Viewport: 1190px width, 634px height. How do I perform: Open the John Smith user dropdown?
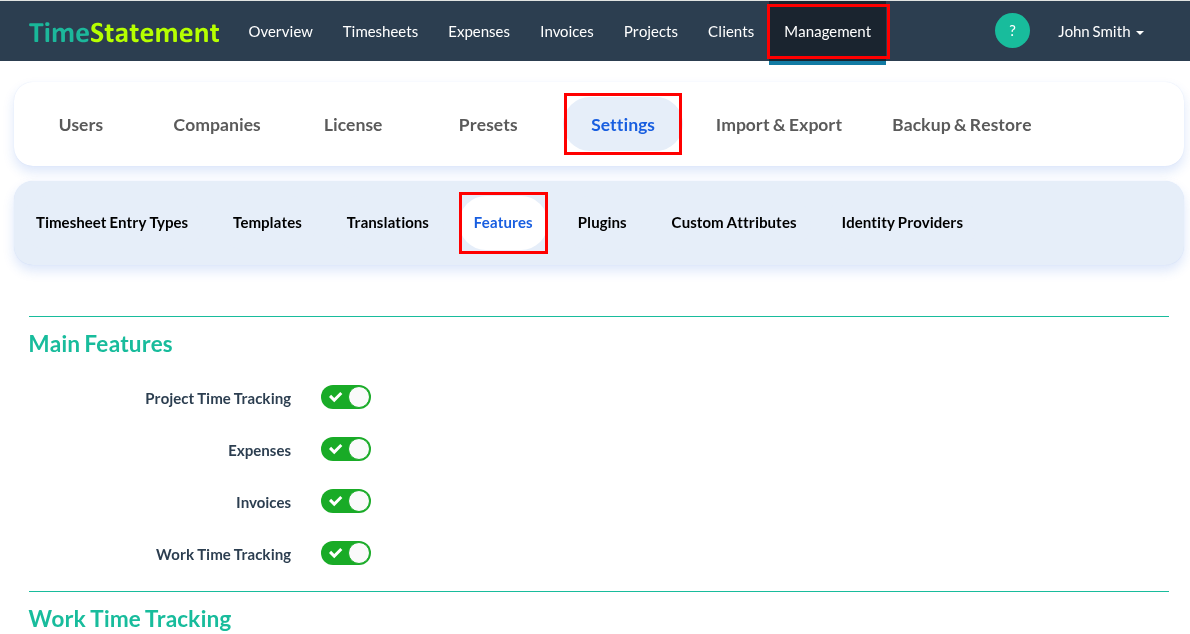(1100, 32)
